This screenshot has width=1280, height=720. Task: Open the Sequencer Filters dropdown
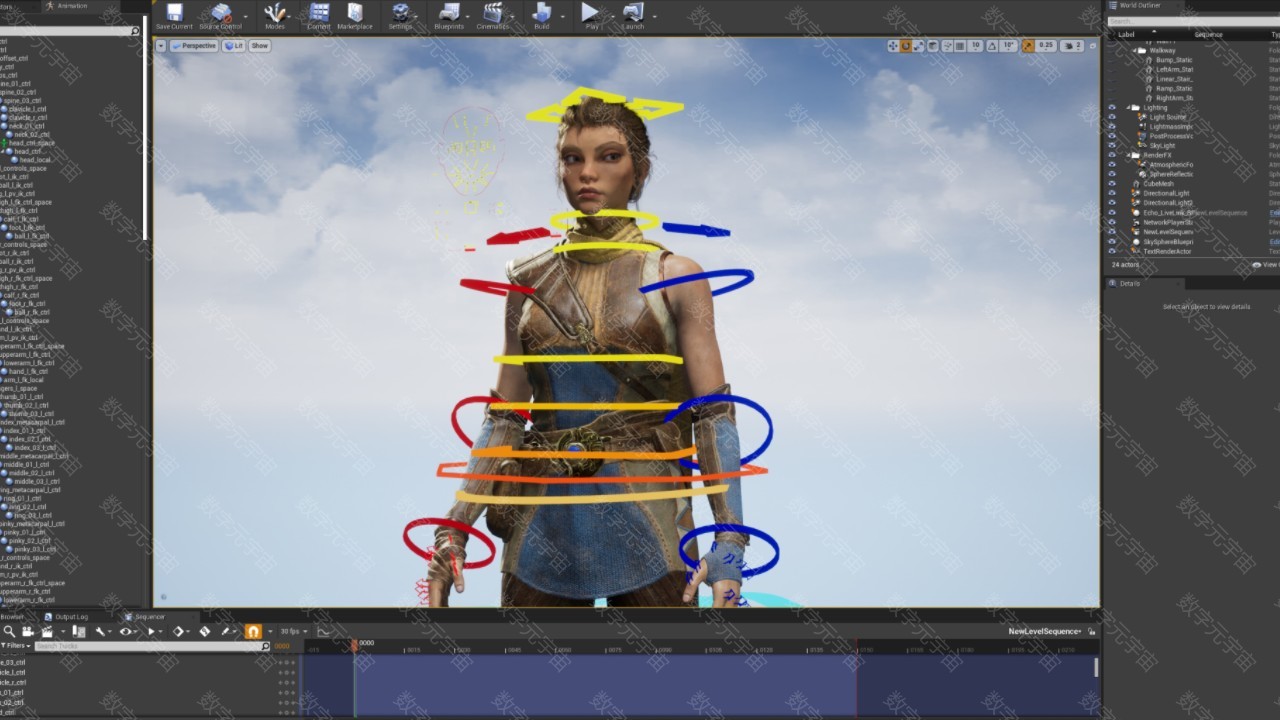(x=14, y=646)
